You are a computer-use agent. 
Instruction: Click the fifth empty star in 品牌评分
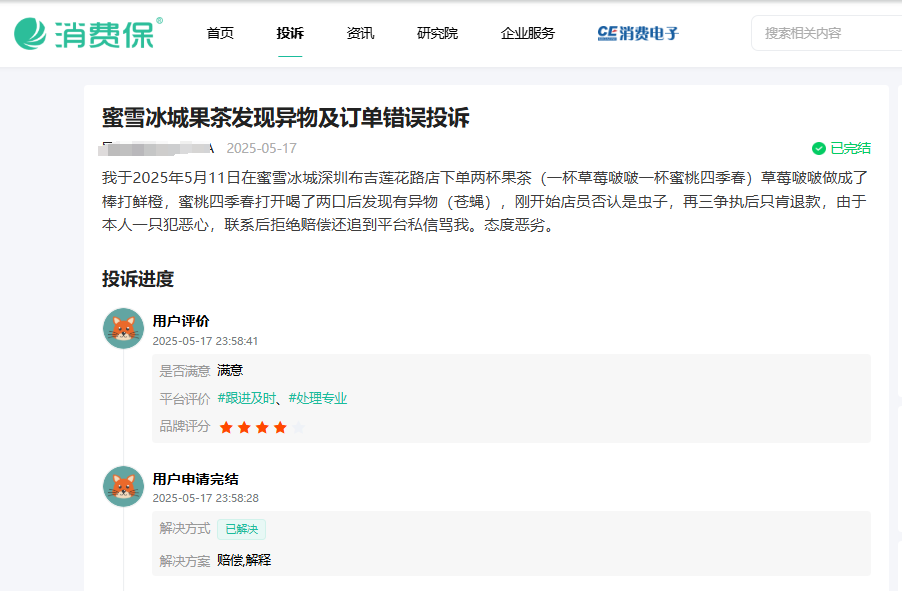pyautogui.click(x=298, y=427)
